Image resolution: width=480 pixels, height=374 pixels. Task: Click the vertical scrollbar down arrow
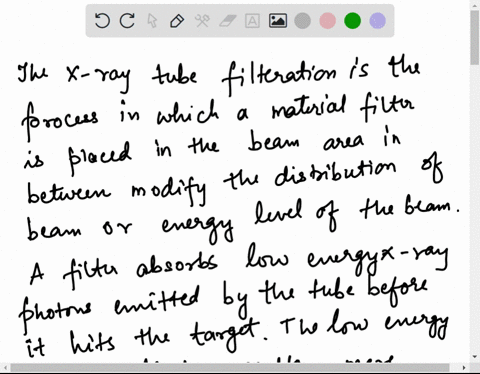coord(475,357)
